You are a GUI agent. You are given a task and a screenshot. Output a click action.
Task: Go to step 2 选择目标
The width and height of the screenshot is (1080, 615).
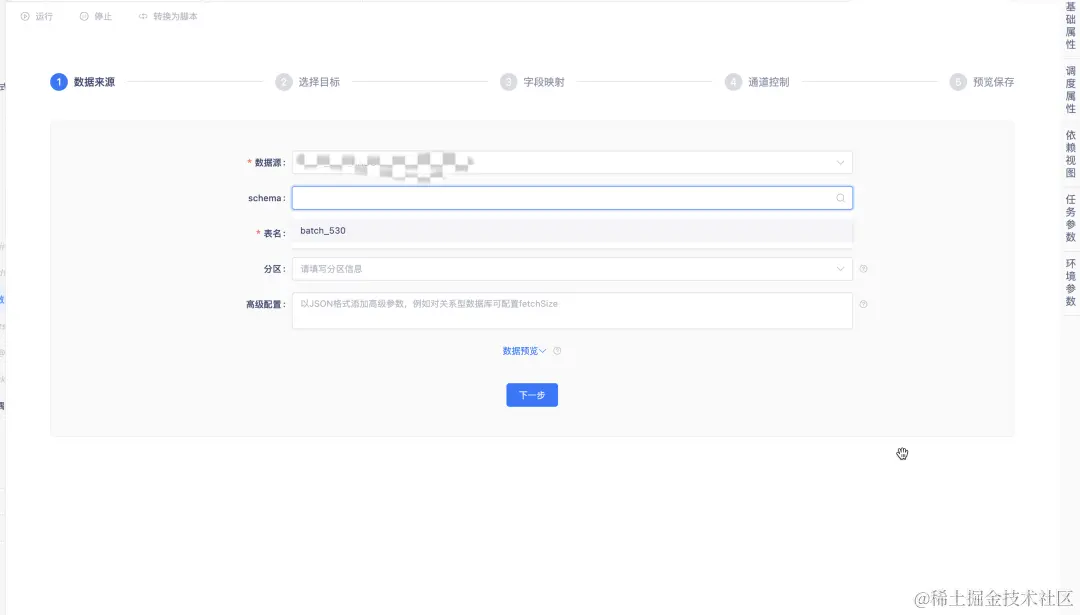coord(308,82)
